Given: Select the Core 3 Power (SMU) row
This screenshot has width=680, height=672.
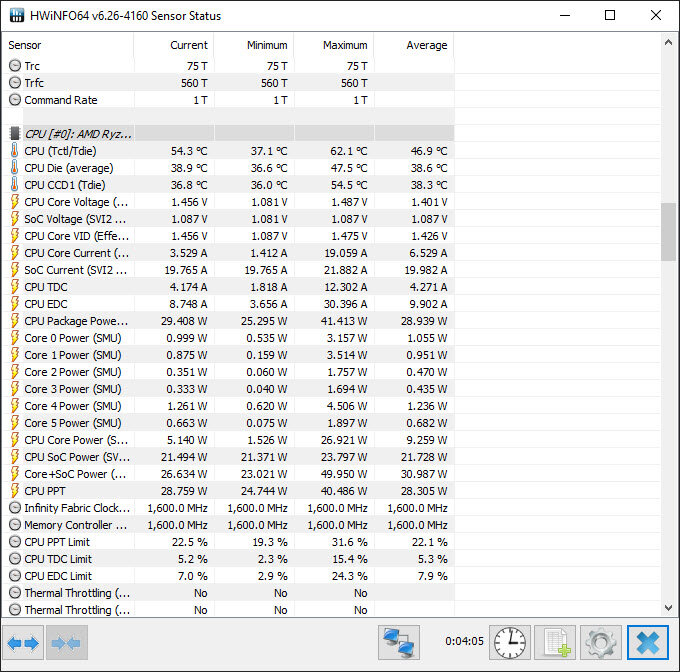Looking at the screenshot, I should [229, 389].
